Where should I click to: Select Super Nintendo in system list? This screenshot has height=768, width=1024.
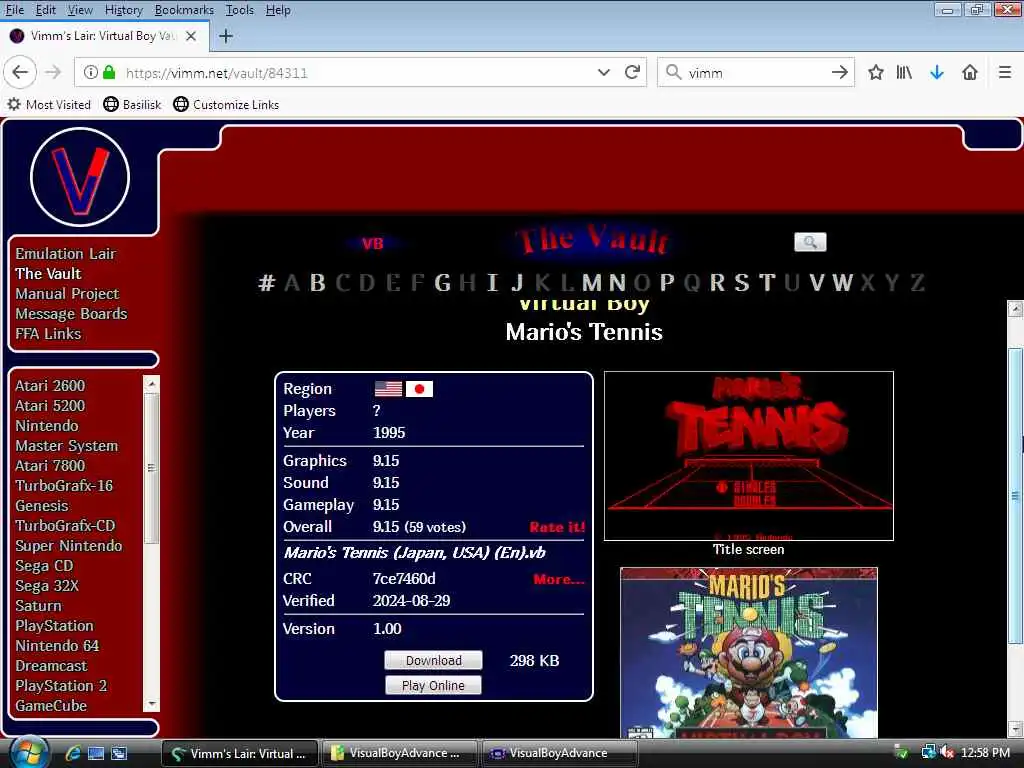click(x=69, y=545)
